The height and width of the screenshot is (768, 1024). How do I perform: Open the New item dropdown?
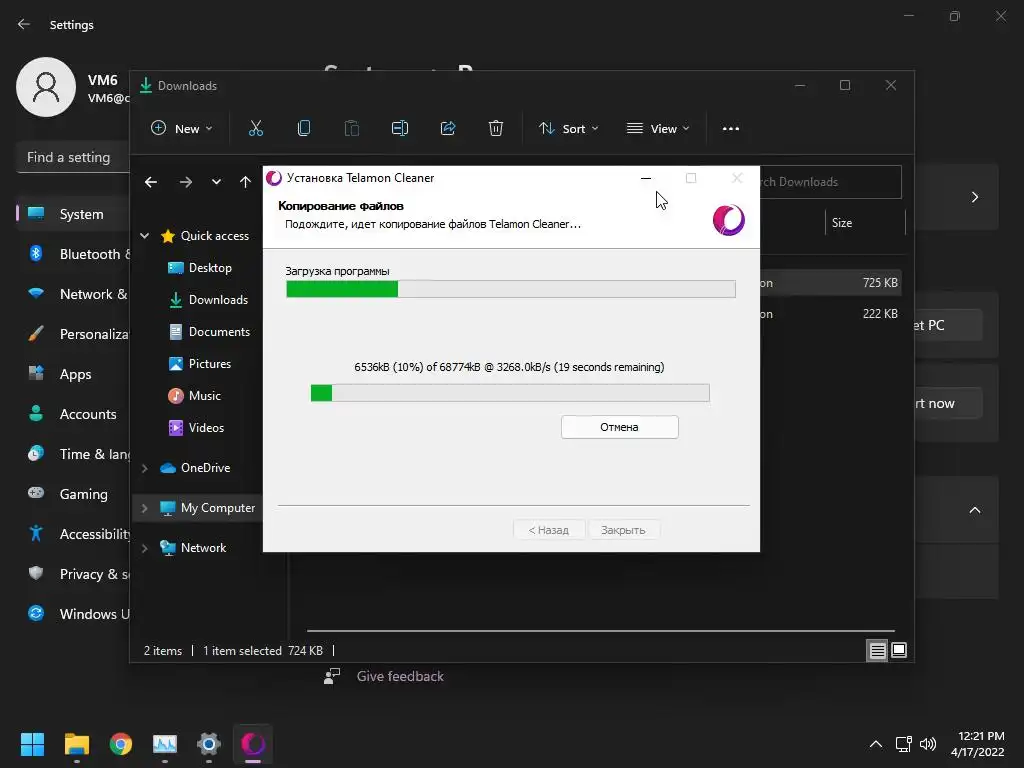(182, 129)
